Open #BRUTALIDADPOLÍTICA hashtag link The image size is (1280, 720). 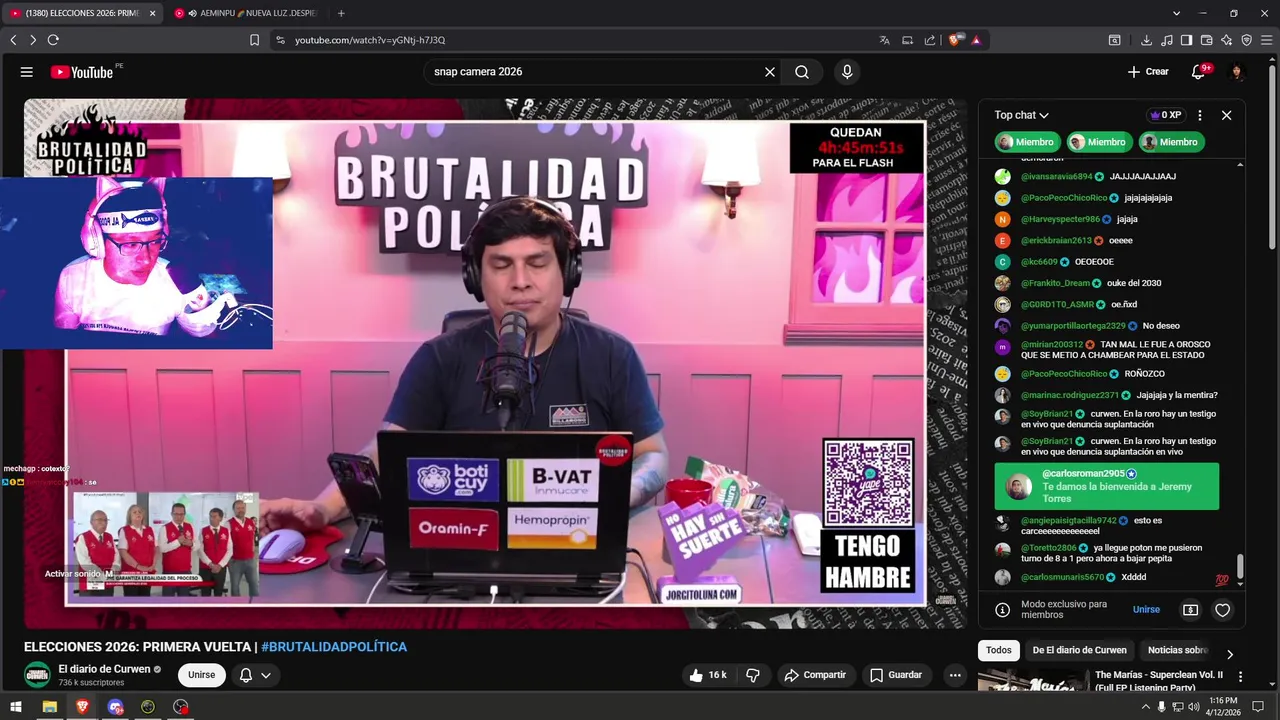tap(334, 647)
